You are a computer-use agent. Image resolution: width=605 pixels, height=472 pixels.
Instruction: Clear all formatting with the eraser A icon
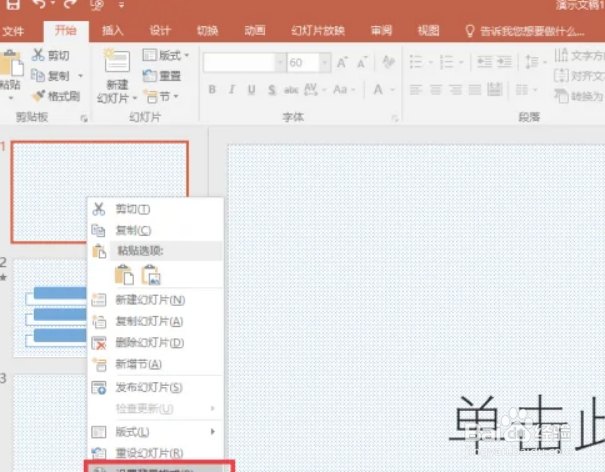click(388, 62)
